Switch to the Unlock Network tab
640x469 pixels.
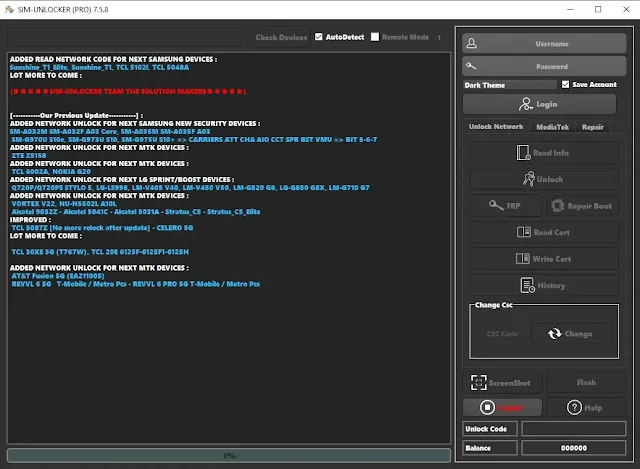tap(496, 127)
